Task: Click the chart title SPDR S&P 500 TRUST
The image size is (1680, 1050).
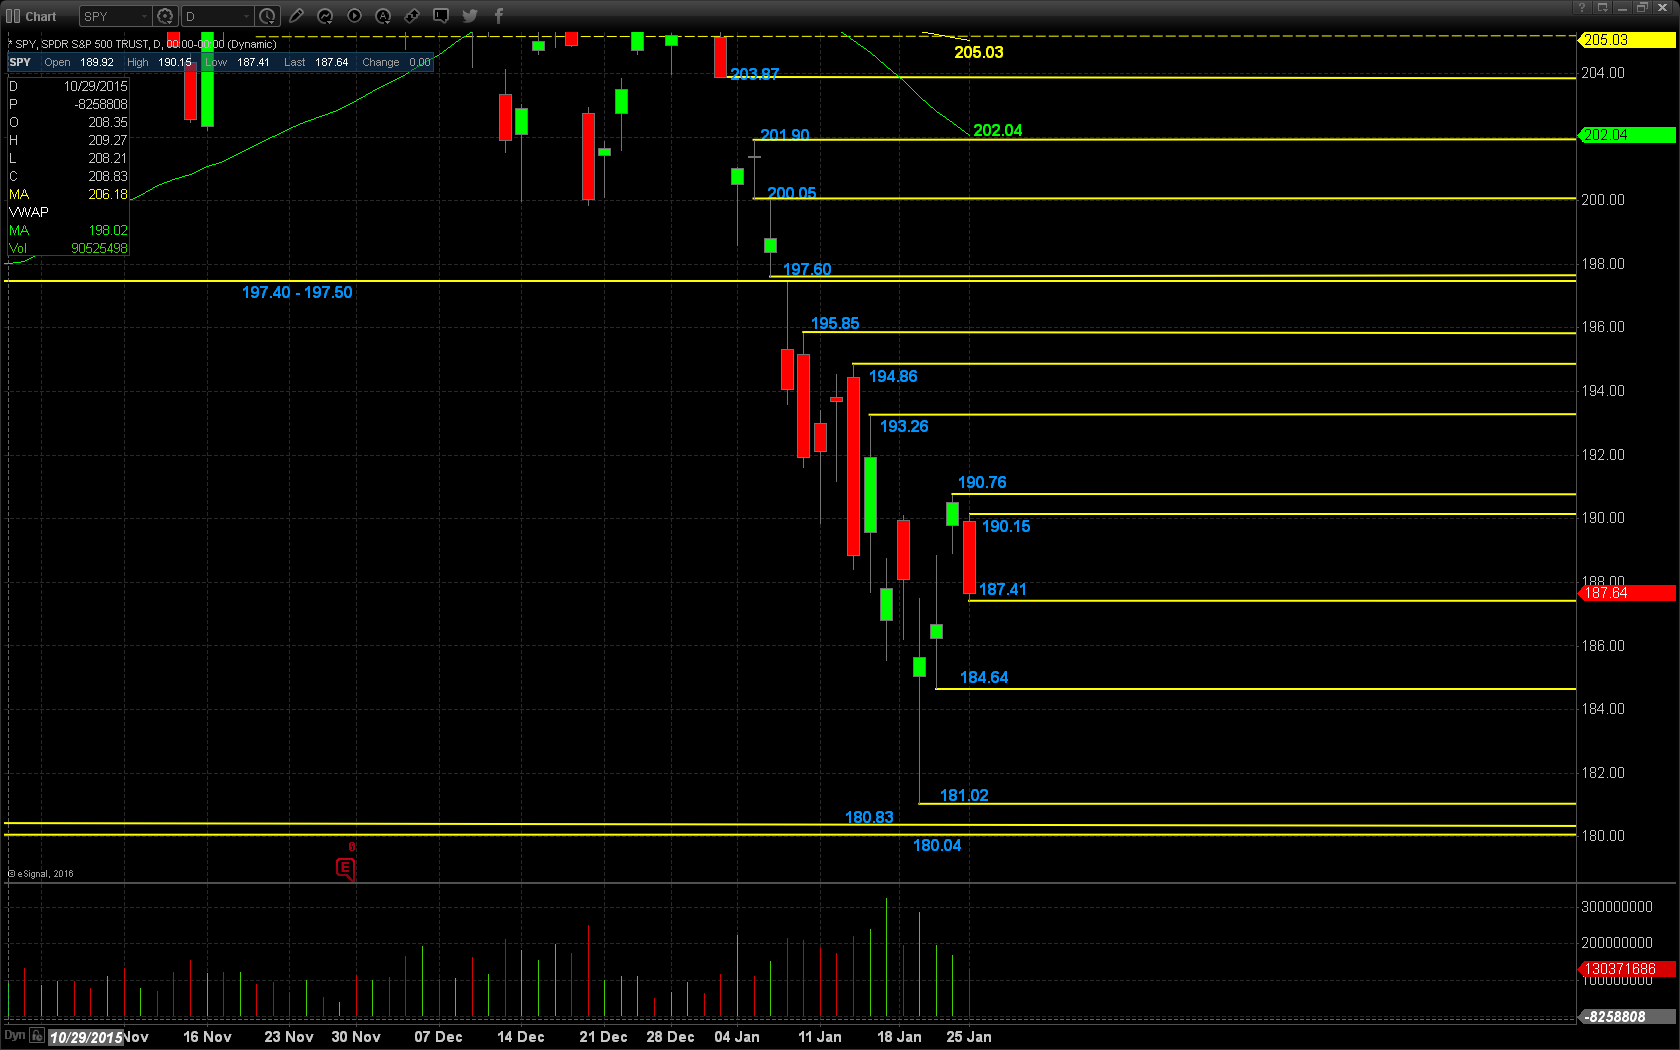Action: point(95,44)
